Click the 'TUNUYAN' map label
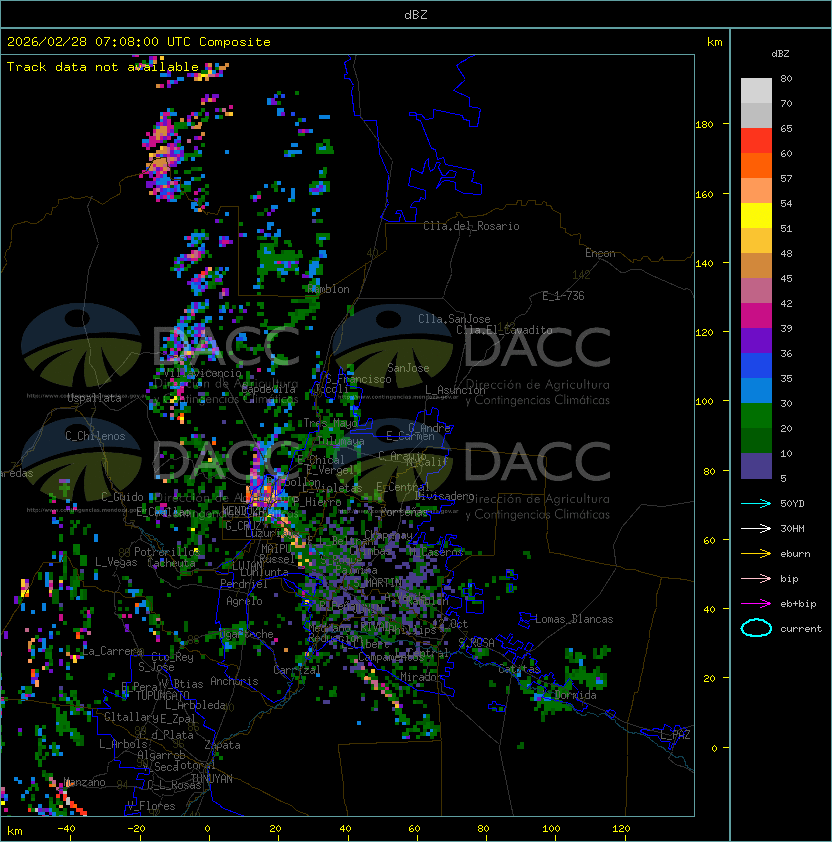 [212, 779]
